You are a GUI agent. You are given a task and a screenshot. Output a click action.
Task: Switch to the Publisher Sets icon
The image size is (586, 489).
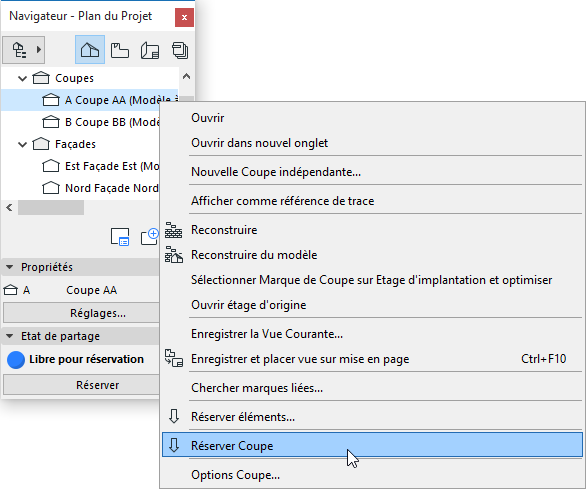(180, 50)
